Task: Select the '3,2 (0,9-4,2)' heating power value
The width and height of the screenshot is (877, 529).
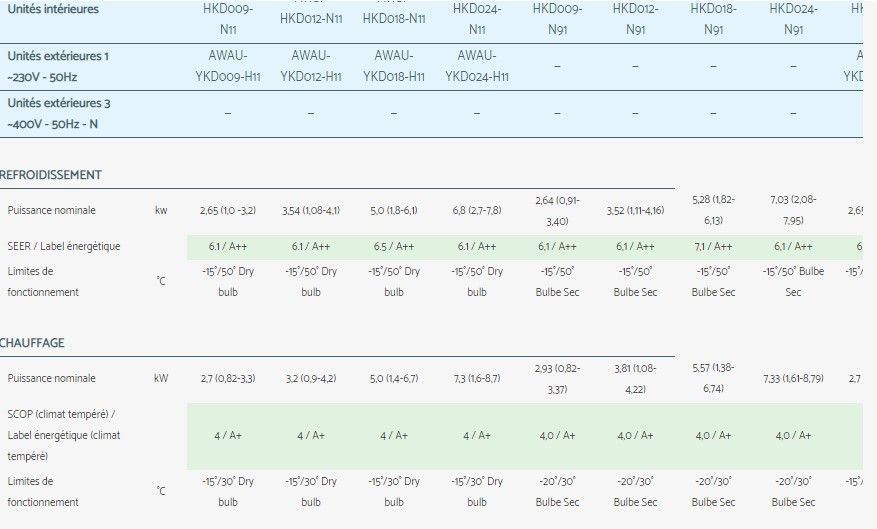Action: tap(311, 379)
